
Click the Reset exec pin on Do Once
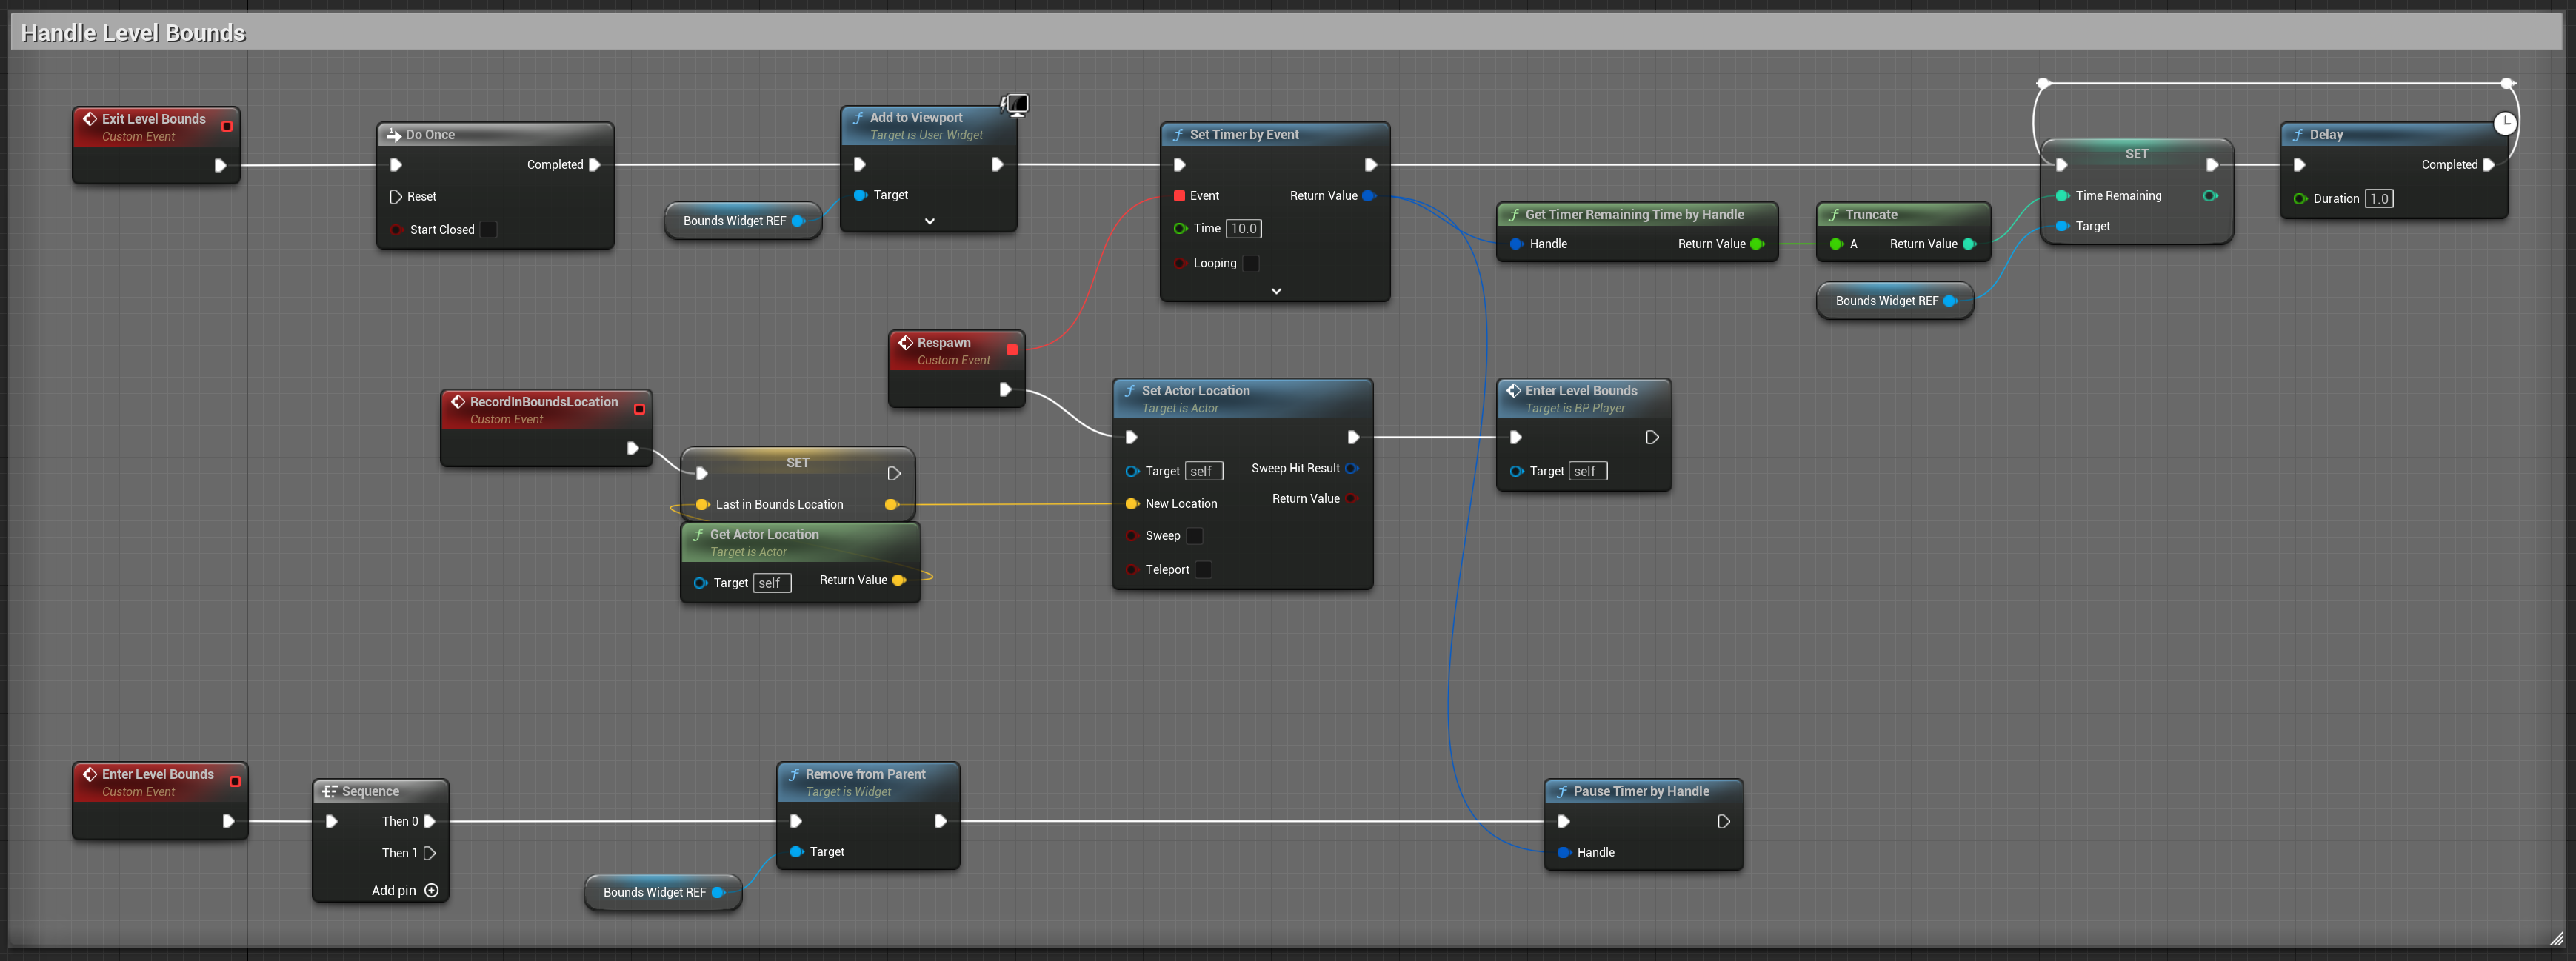pyautogui.click(x=396, y=197)
